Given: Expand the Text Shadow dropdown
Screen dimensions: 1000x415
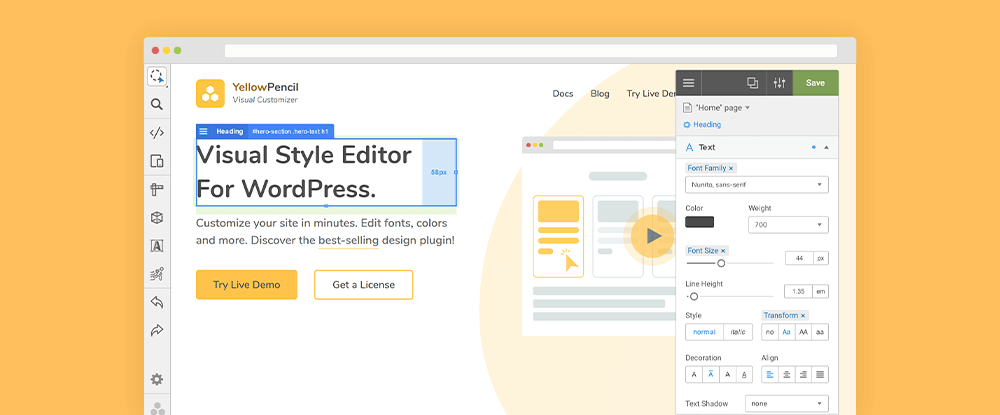Looking at the screenshot, I should (786, 404).
